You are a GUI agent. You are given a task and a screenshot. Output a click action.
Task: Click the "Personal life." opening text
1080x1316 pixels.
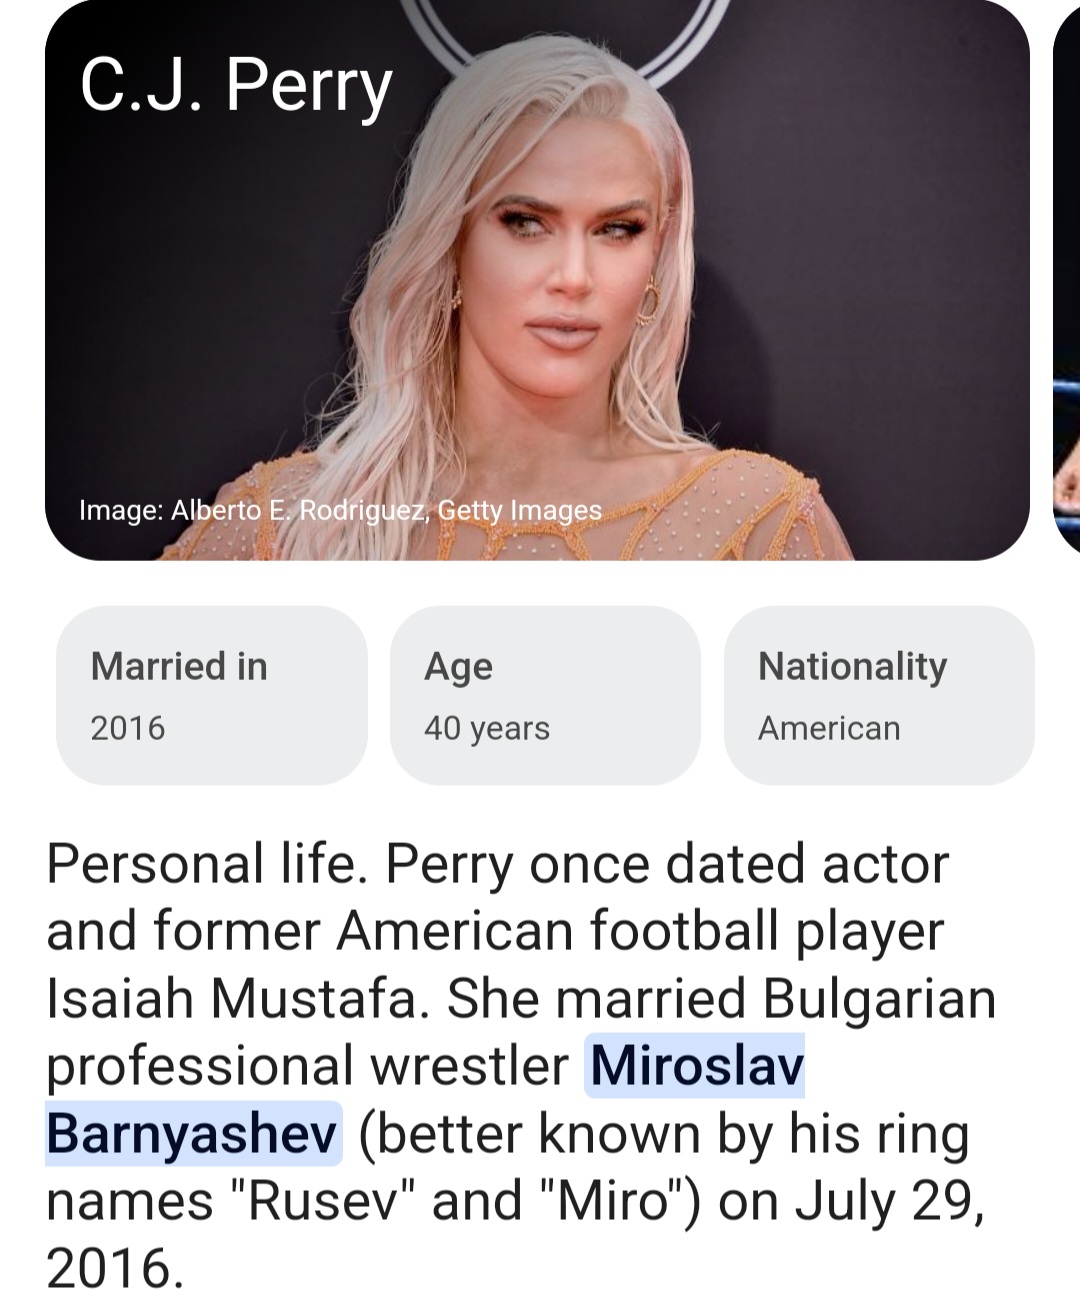204,863
